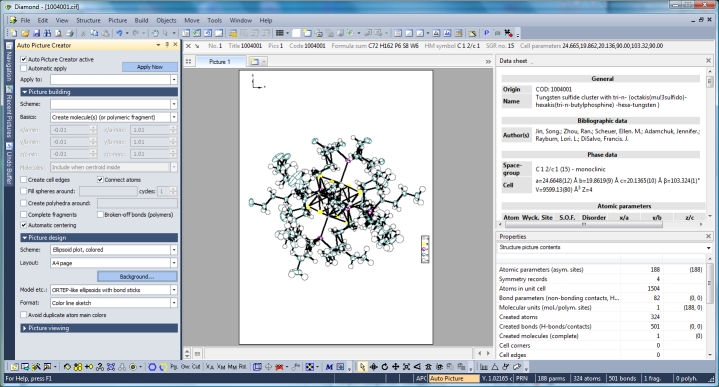Screen dimensions: 719x387
Task: Select the Picture 1 tab
Action: [x=220, y=61]
